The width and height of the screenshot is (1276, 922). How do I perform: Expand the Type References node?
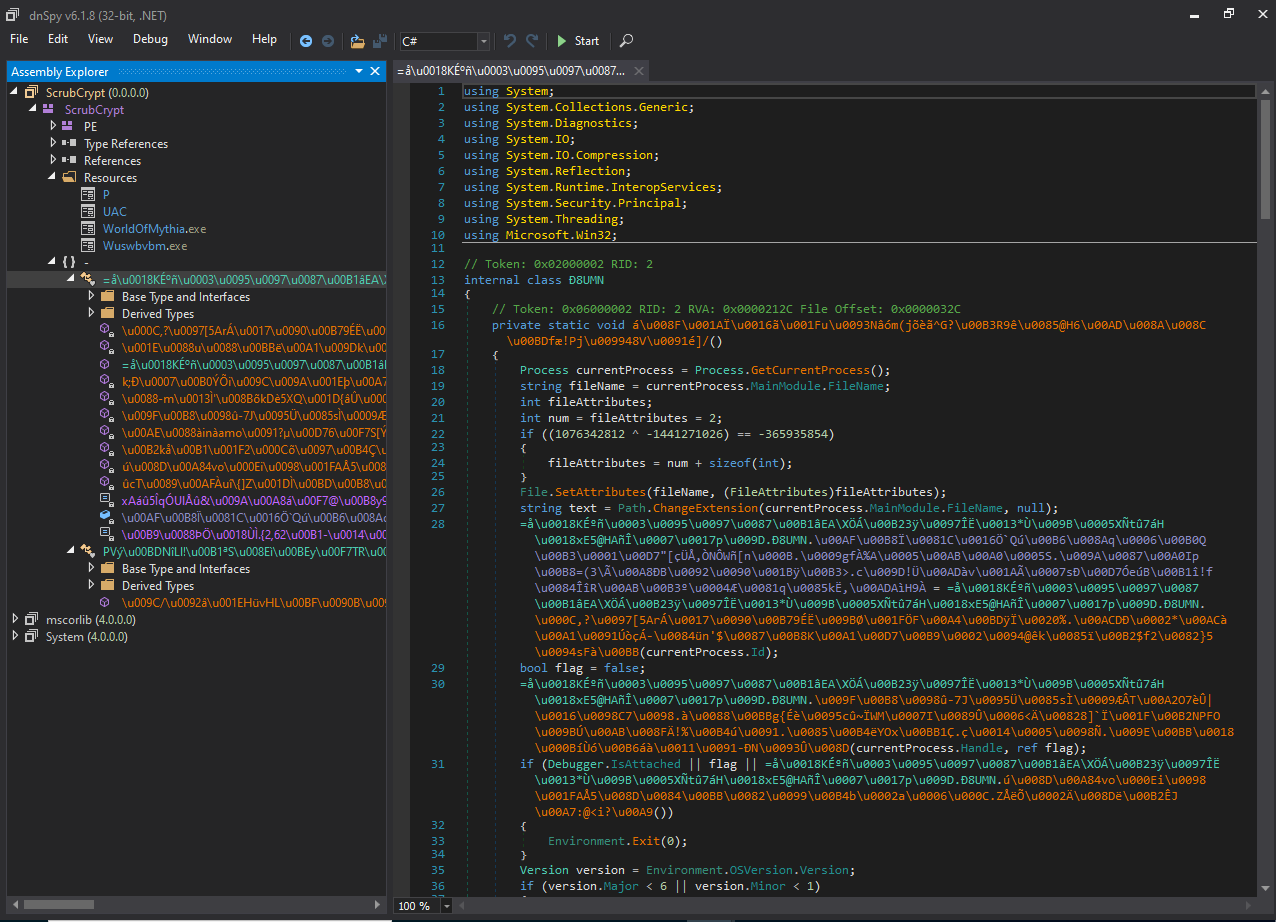[54, 143]
